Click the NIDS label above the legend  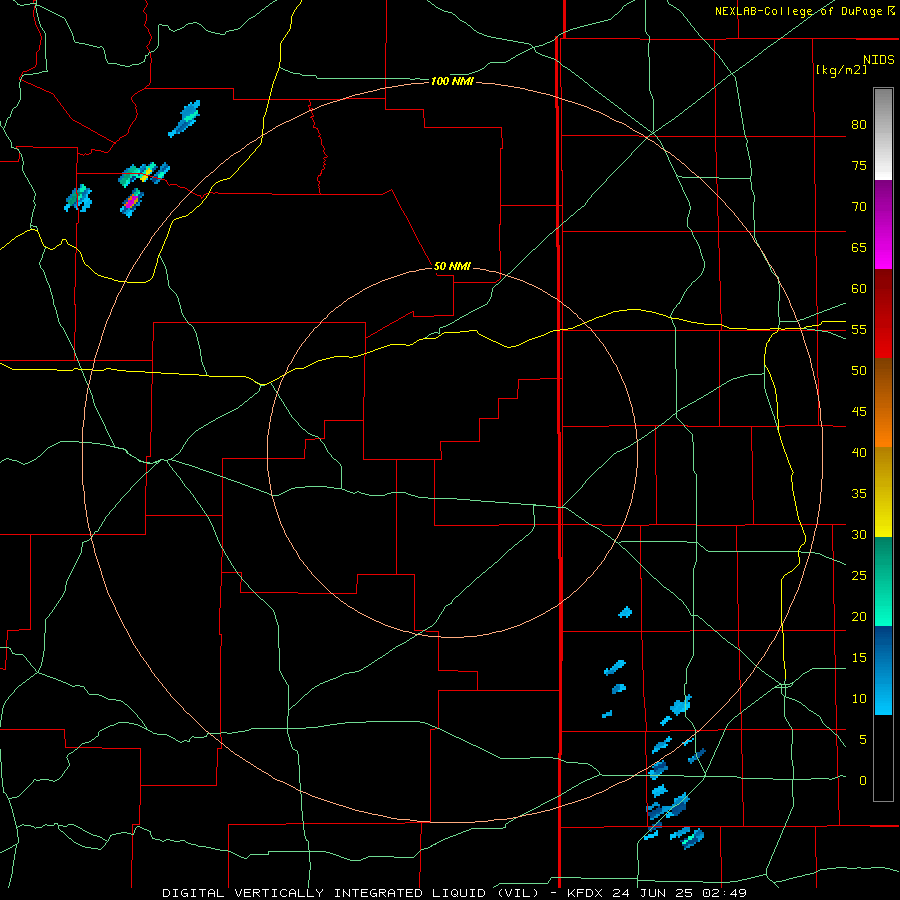click(878, 59)
